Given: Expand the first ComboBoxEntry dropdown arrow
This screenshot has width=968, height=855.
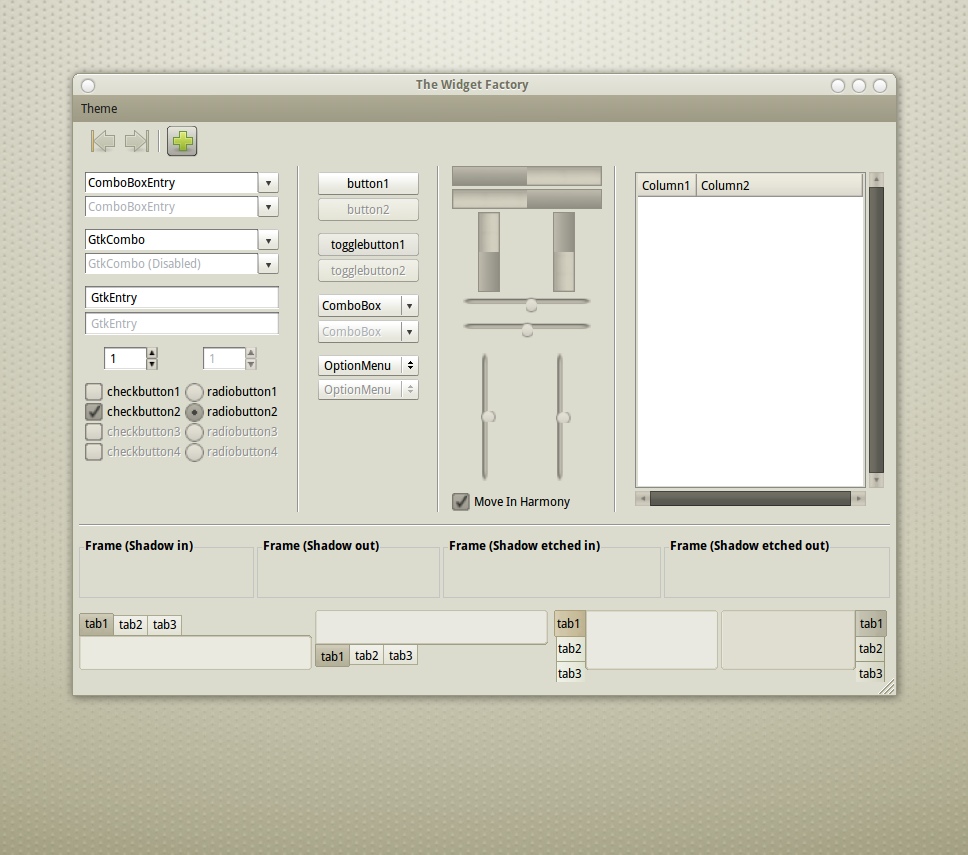Looking at the screenshot, I should pyautogui.click(x=268, y=183).
